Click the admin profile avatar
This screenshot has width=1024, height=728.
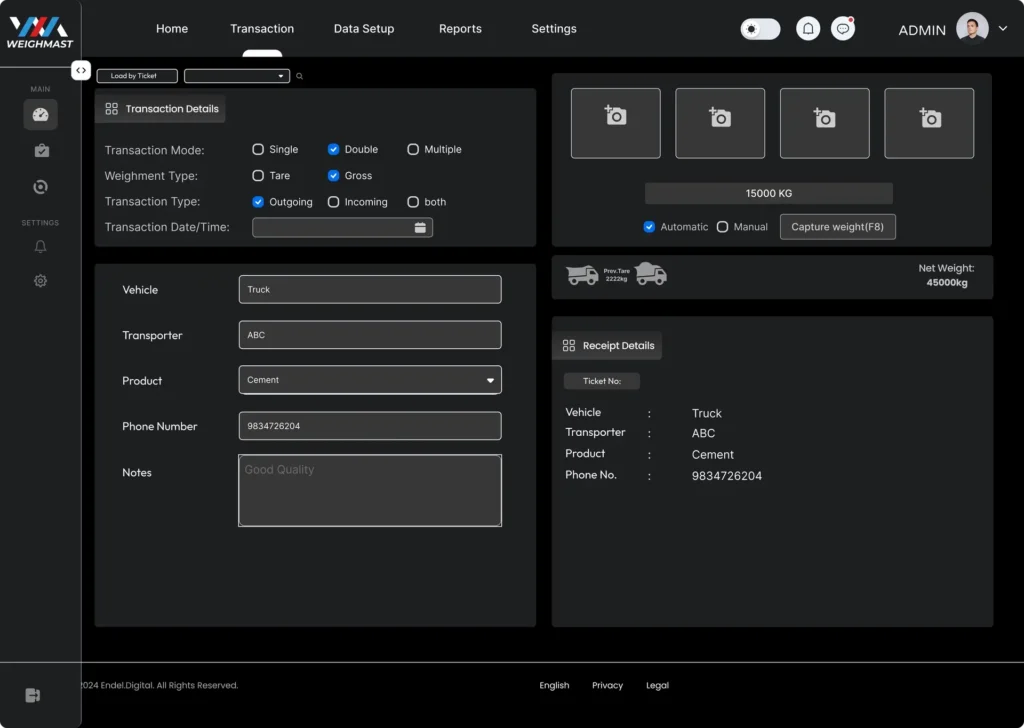coord(972,28)
